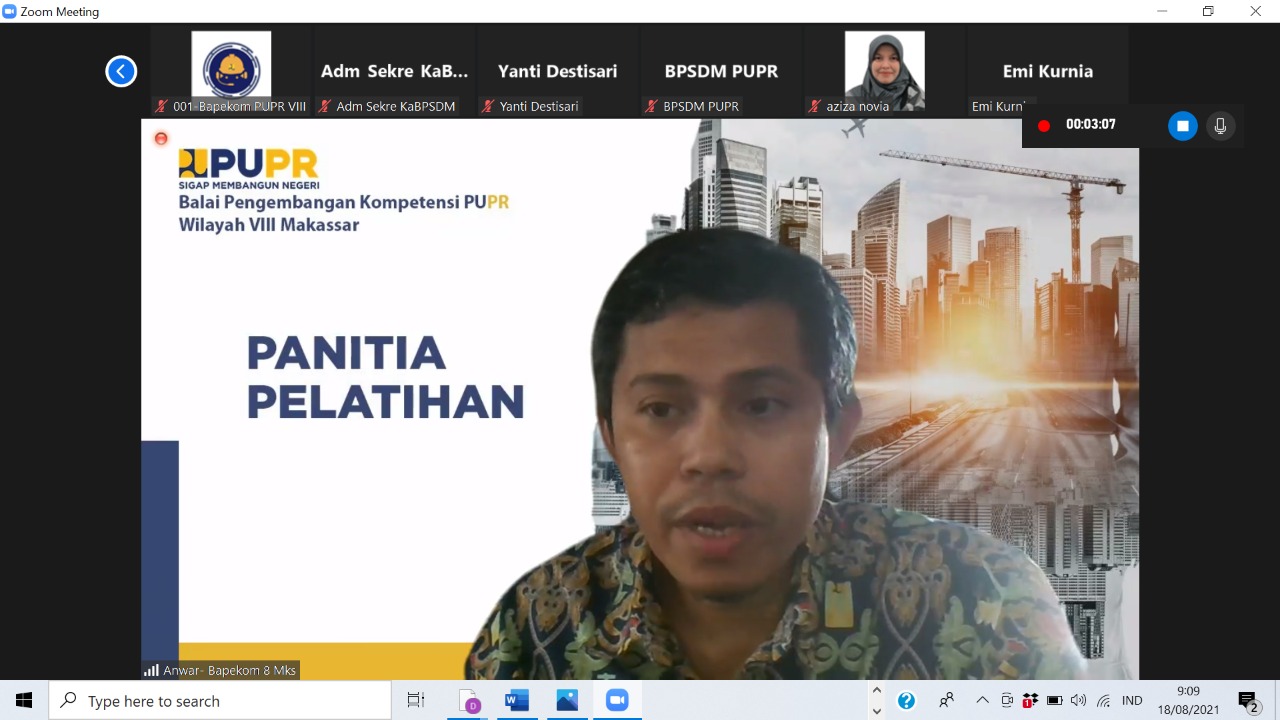This screenshot has width=1280, height=720.
Task: Open Task View on the taskbar
Action: click(x=416, y=701)
